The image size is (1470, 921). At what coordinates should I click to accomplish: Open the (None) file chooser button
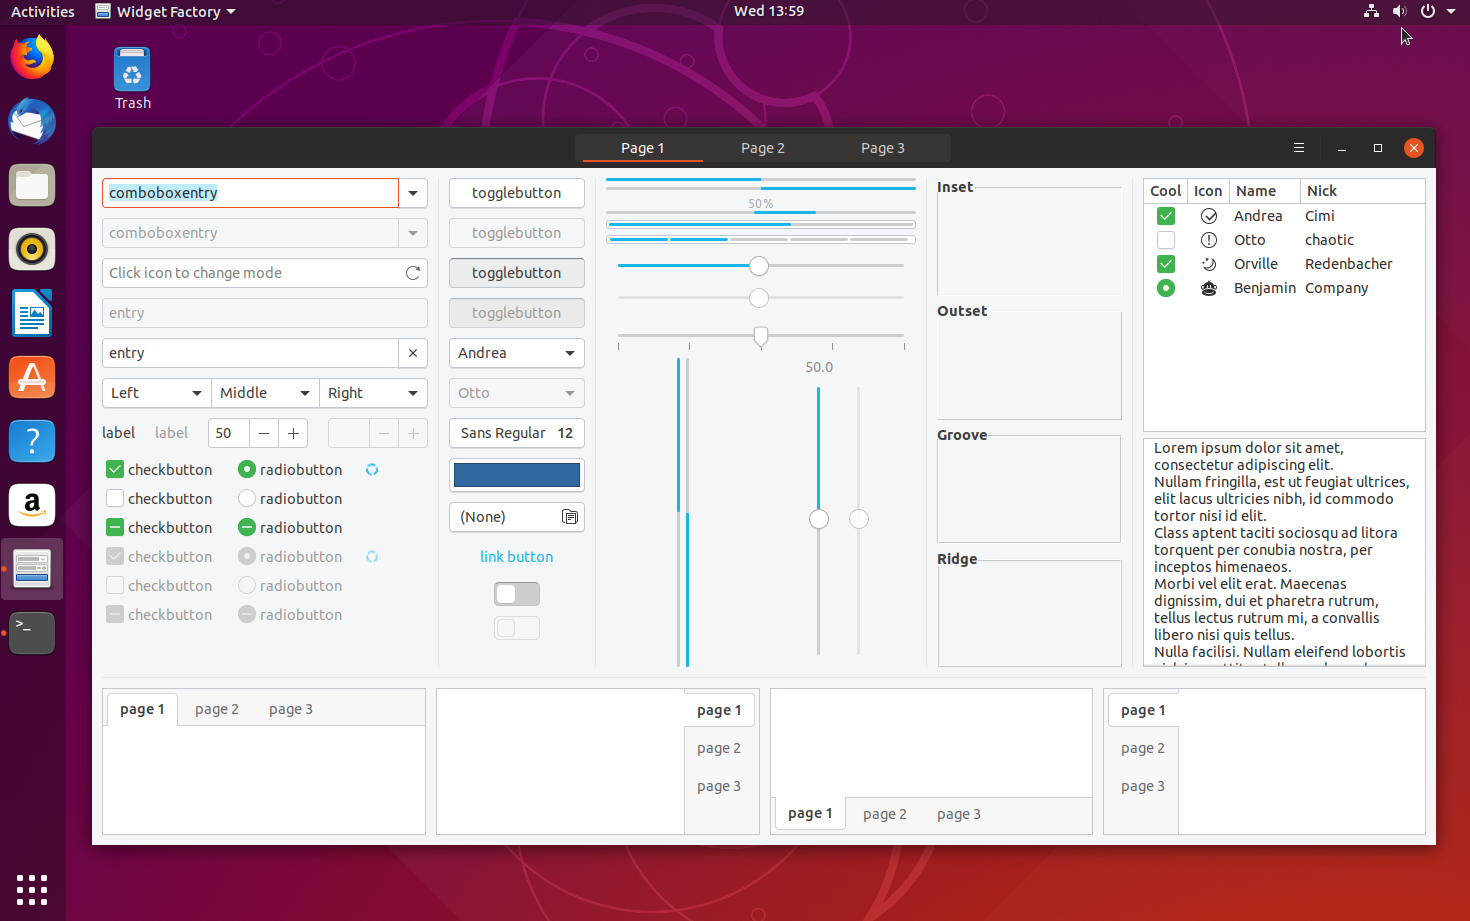pos(516,516)
